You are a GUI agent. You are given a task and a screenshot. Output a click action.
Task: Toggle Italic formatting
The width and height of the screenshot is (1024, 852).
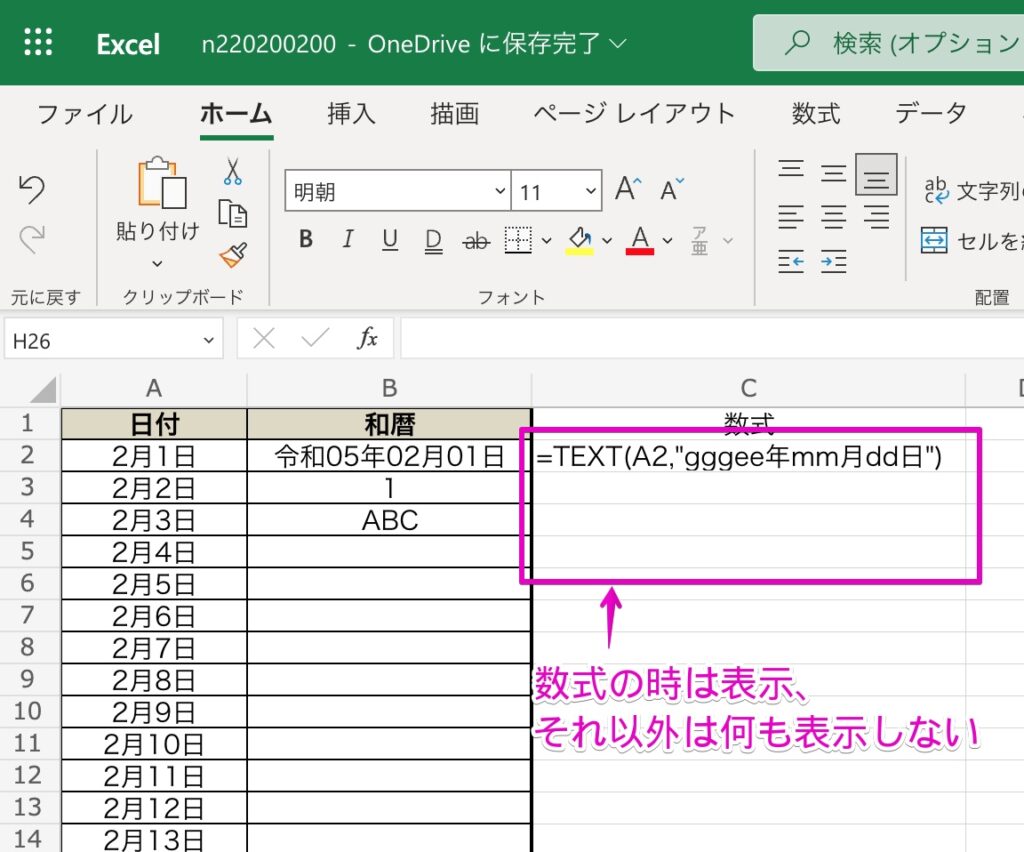click(348, 240)
